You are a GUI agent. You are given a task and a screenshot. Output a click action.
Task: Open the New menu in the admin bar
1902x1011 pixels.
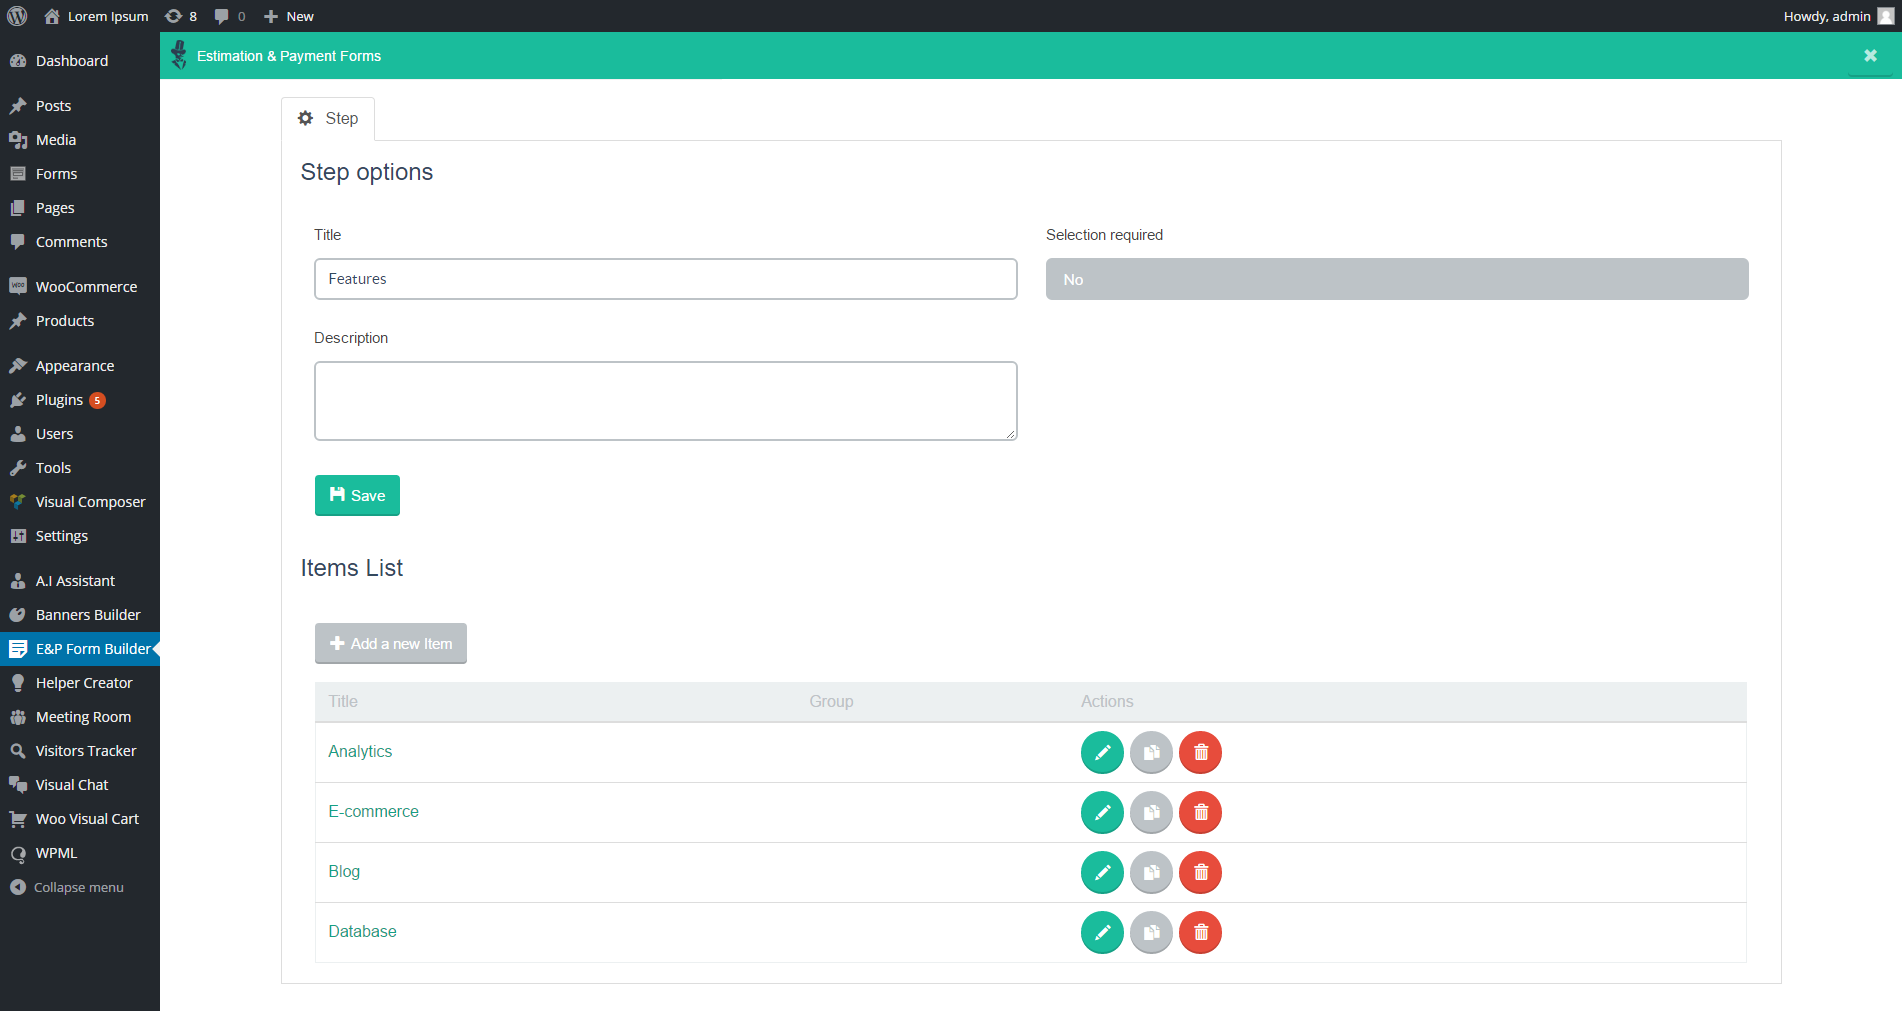(287, 15)
